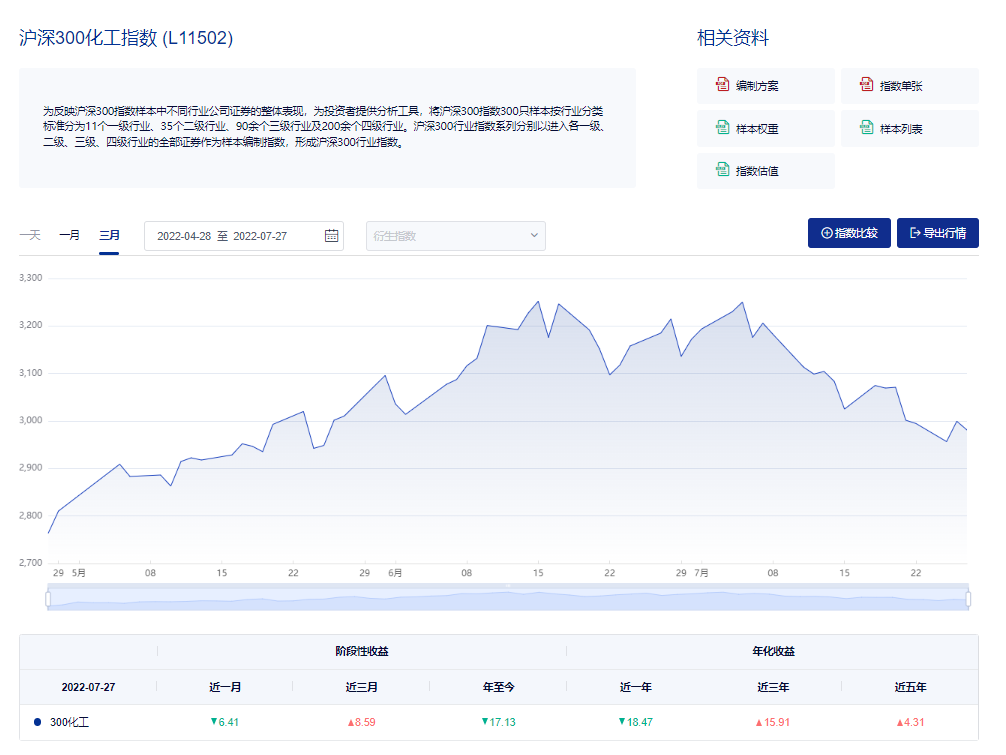Click the start date 2022-04-28 field
1006x755 pixels.
coord(182,236)
